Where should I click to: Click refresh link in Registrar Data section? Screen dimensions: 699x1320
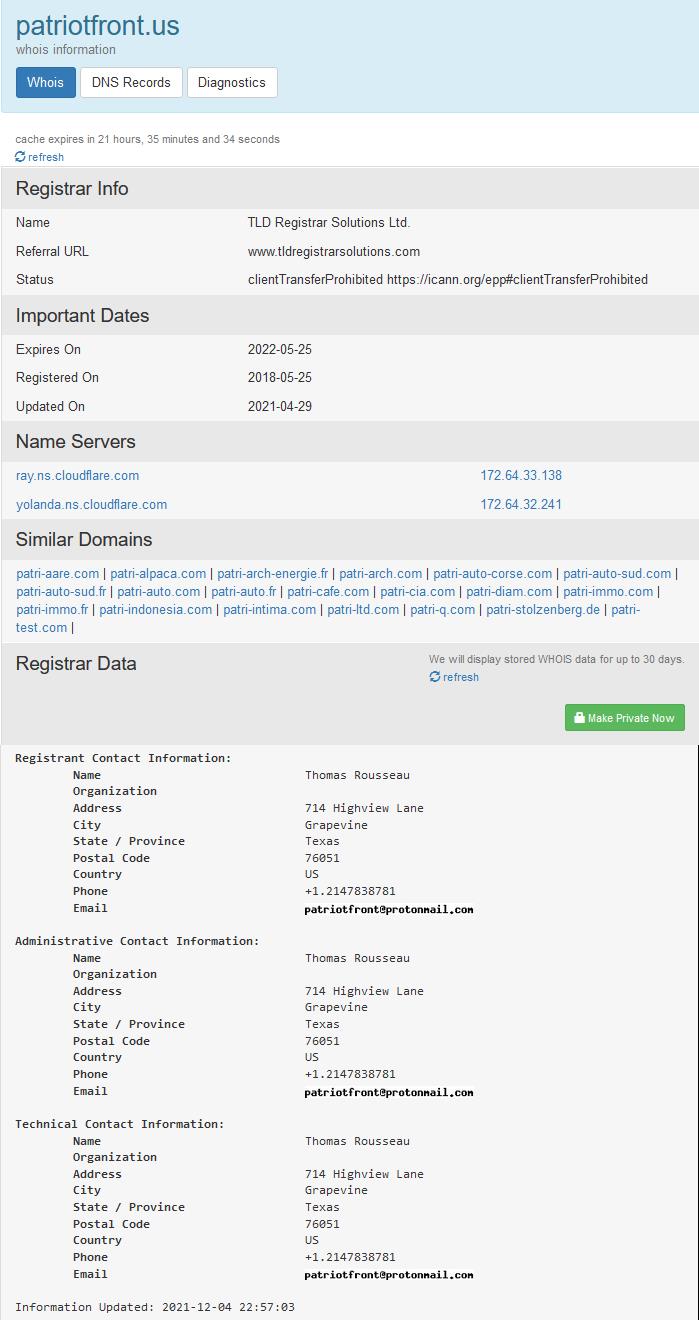coord(454,677)
